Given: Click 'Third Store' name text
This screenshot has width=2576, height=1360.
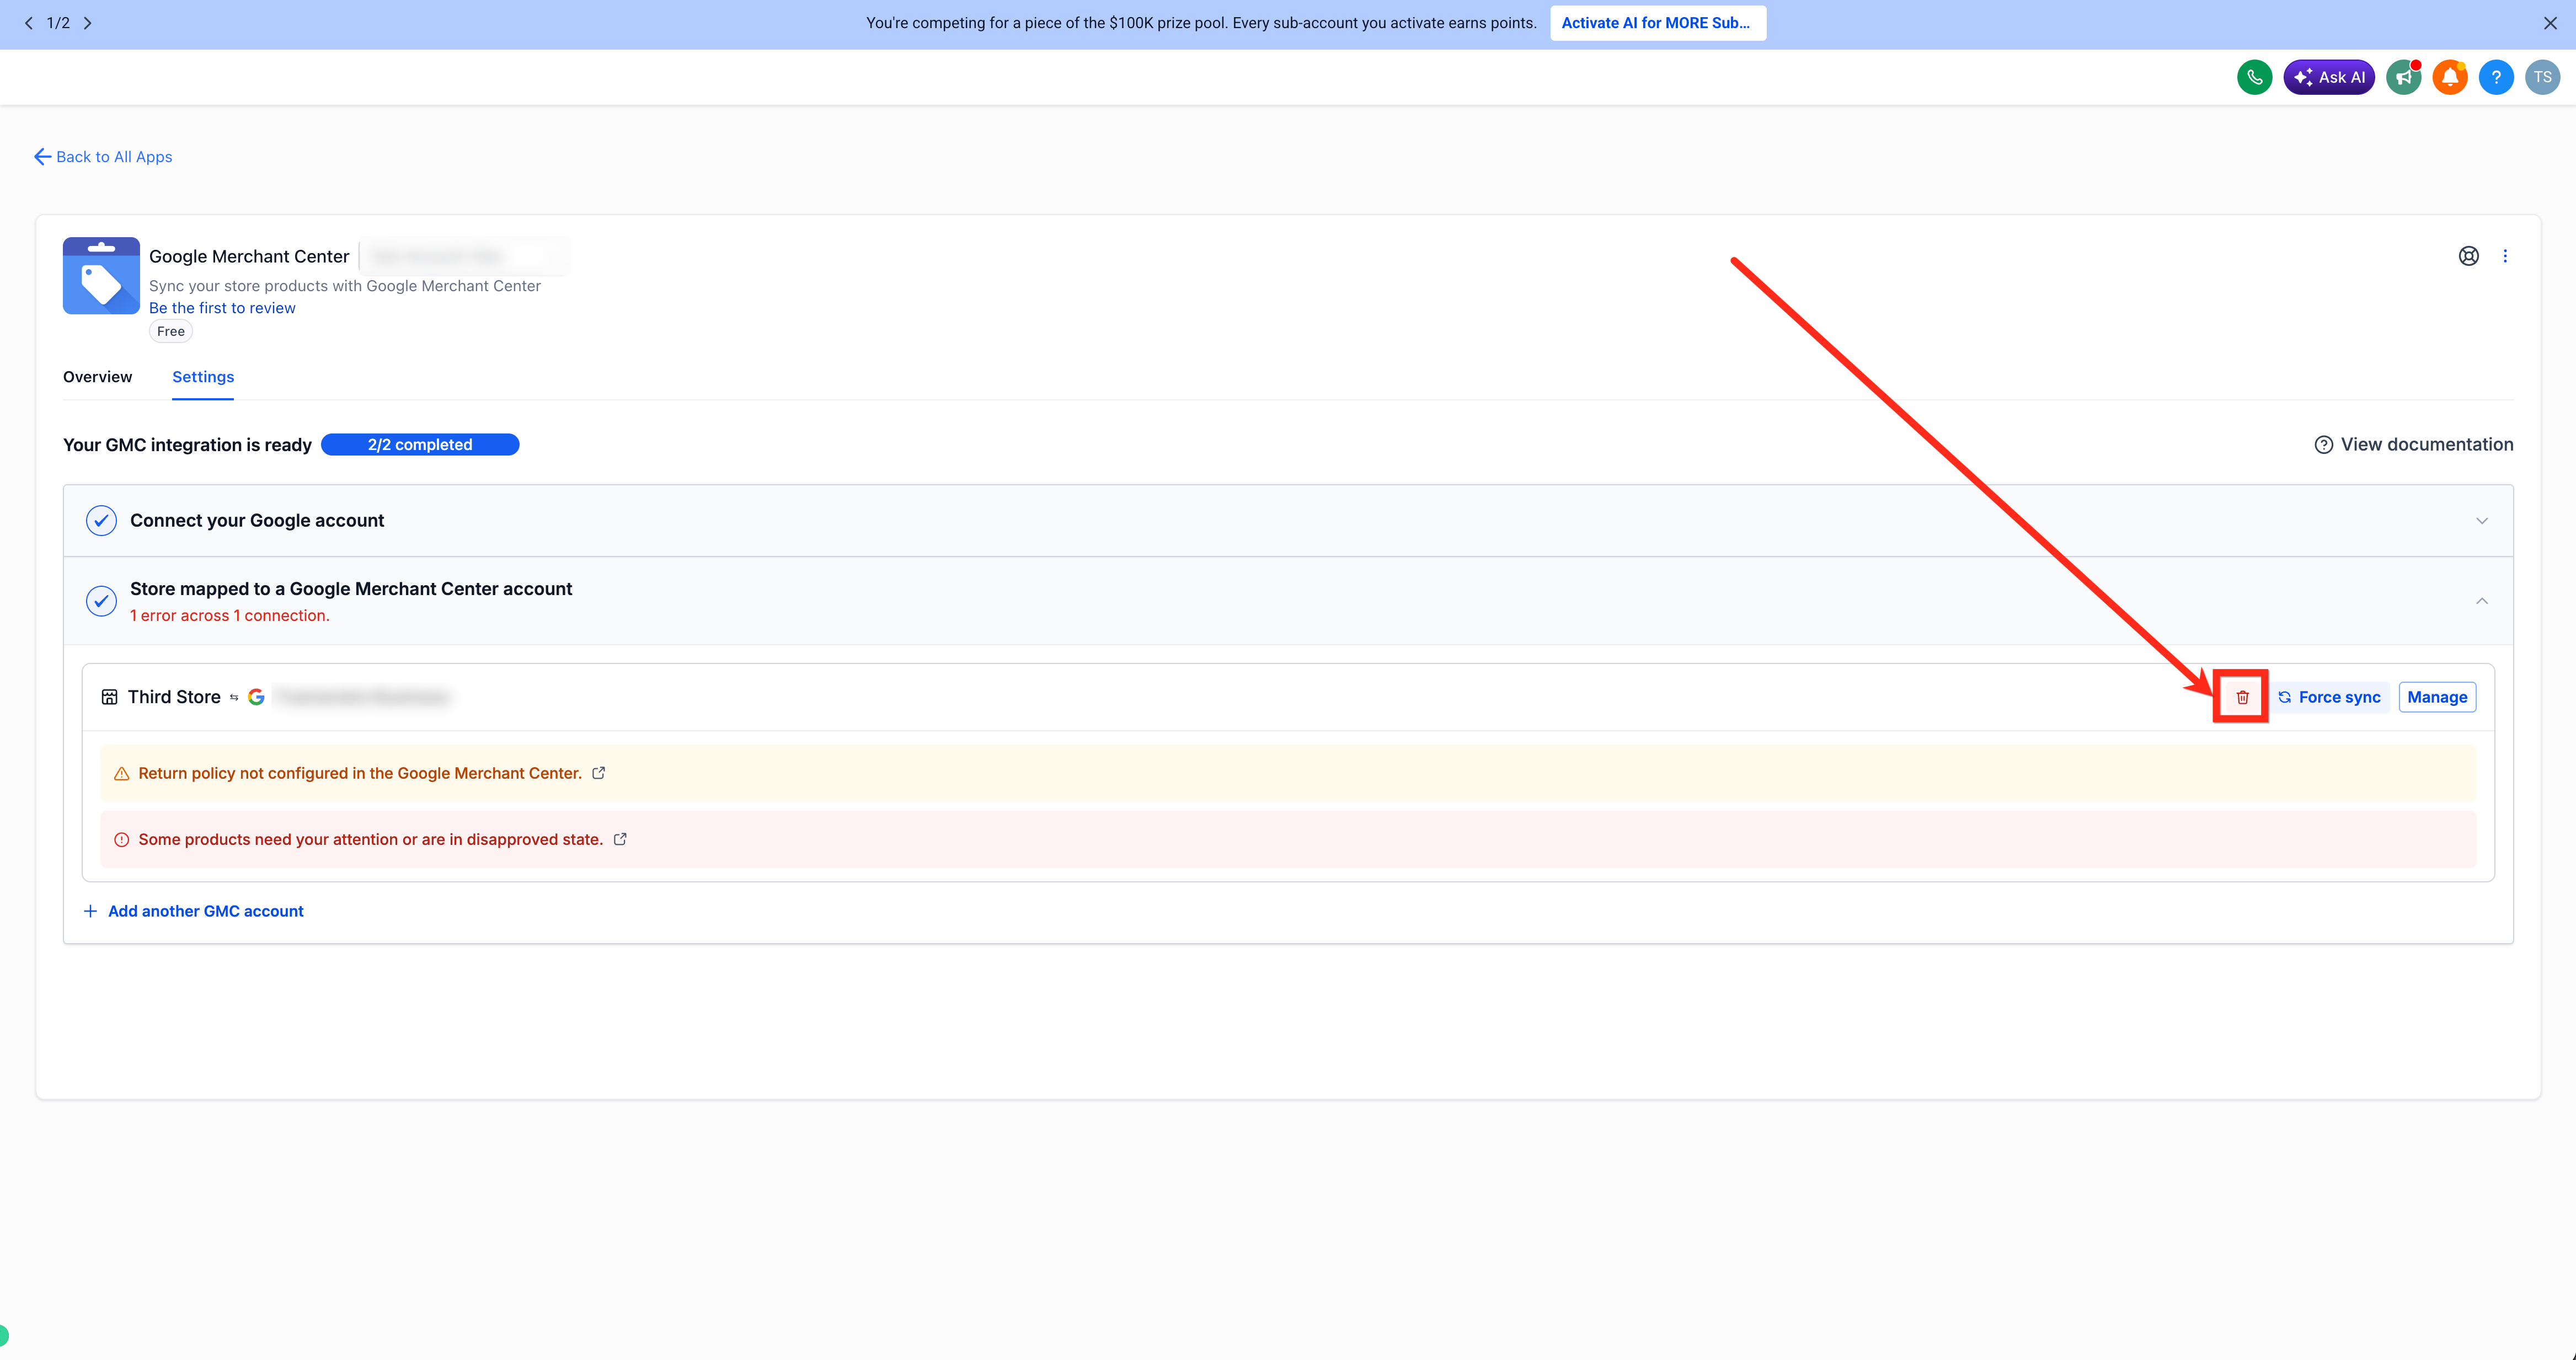Looking at the screenshot, I should (x=174, y=697).
